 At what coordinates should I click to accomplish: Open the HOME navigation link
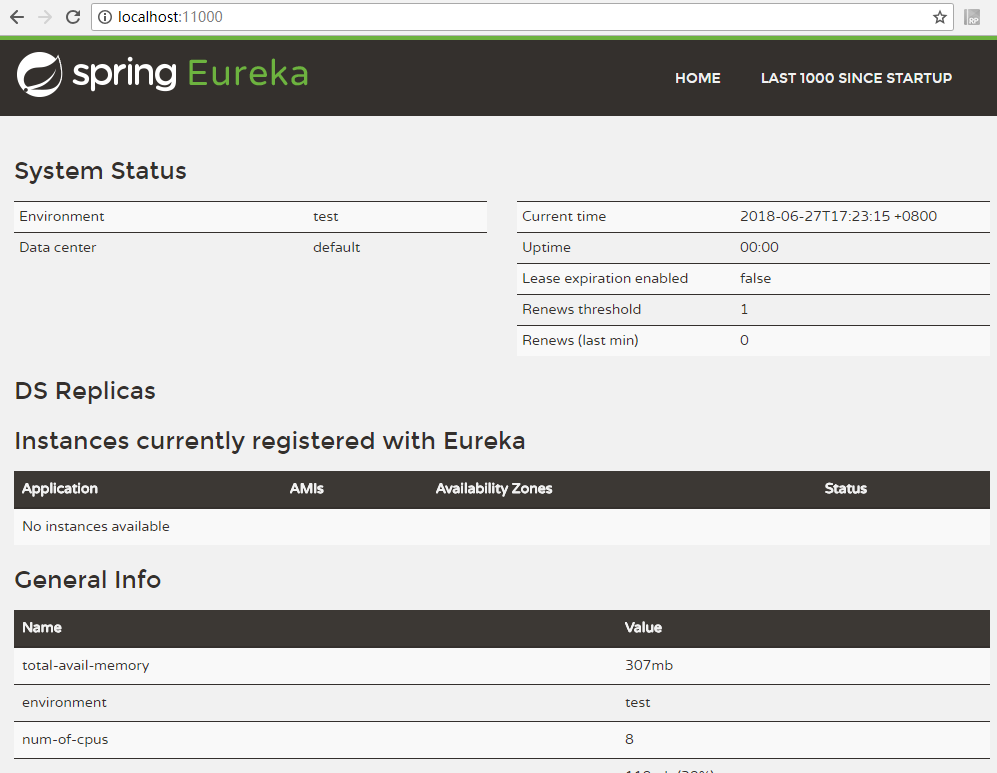tap(698, 78)
